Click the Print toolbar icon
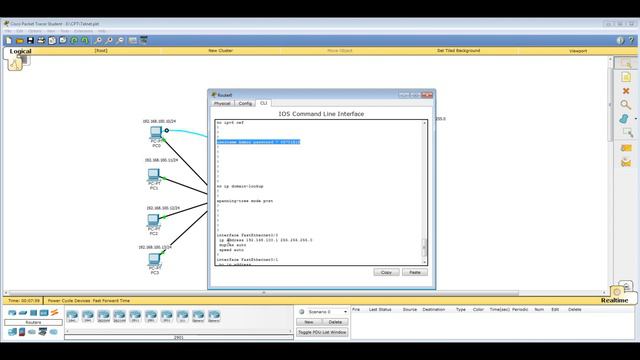640x360 pixels. tap(41, 40)
